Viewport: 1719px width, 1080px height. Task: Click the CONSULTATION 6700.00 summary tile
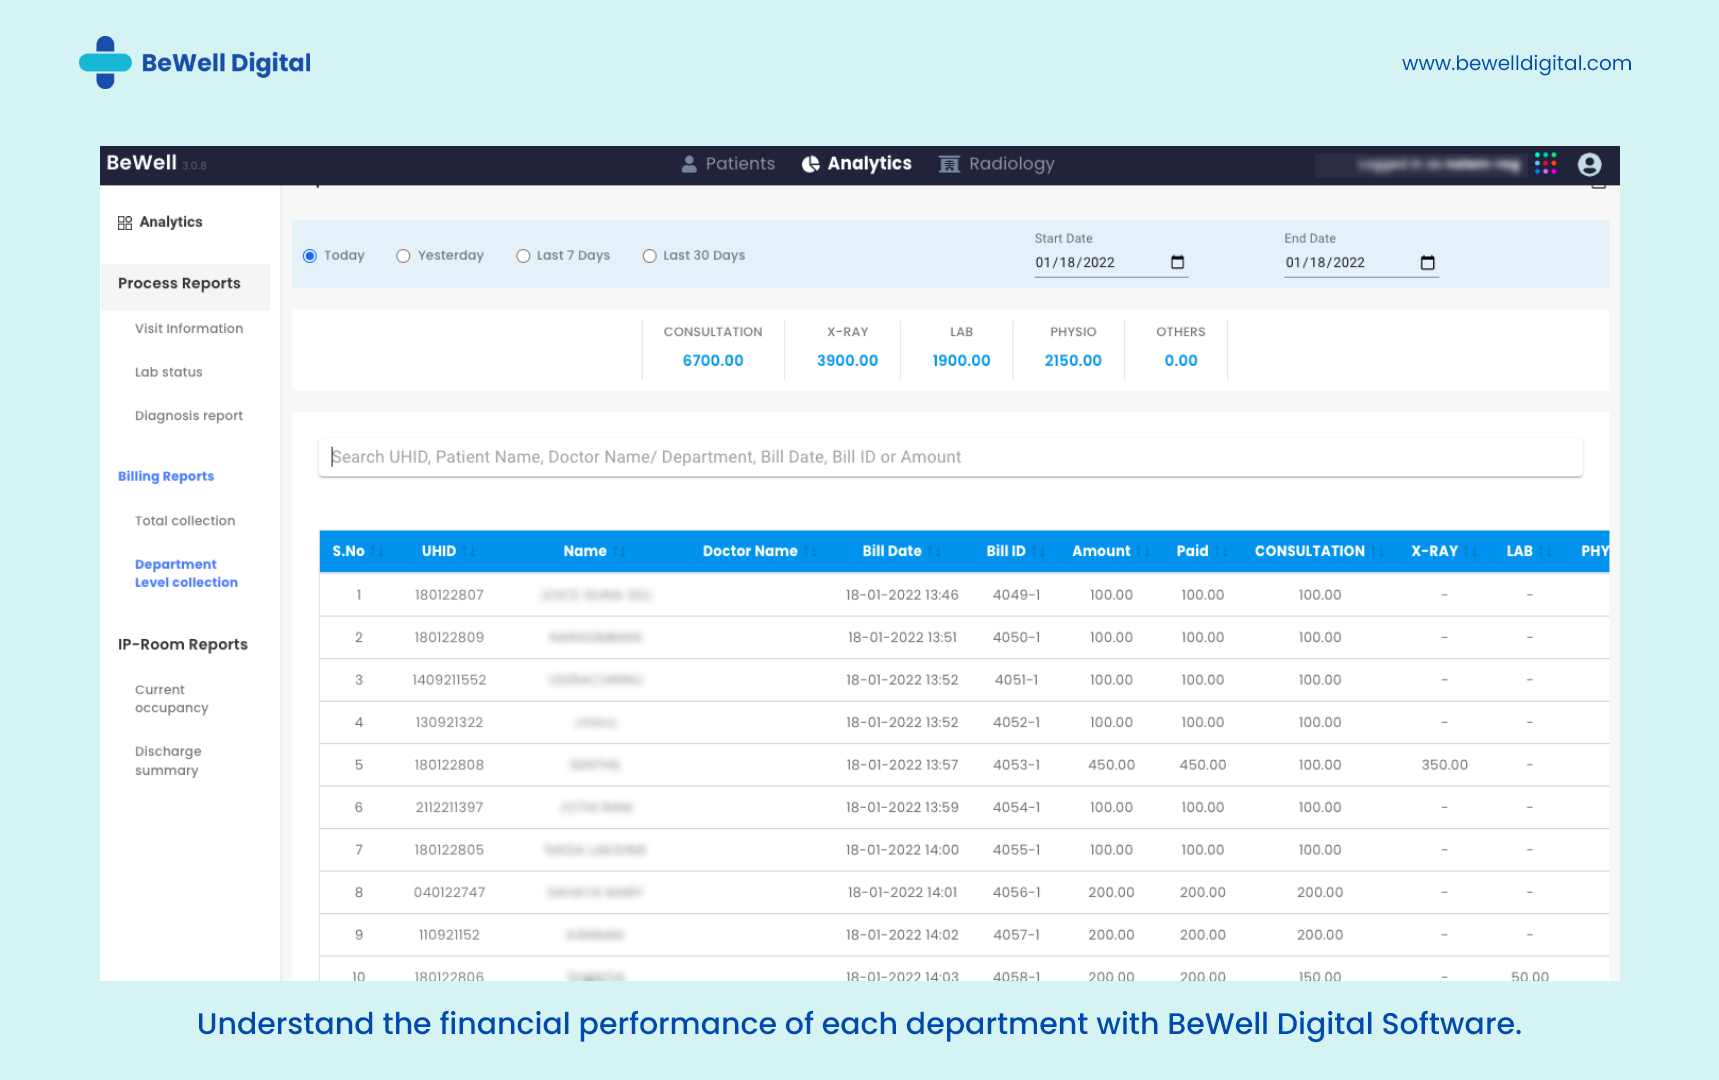(x=712, y=348)
